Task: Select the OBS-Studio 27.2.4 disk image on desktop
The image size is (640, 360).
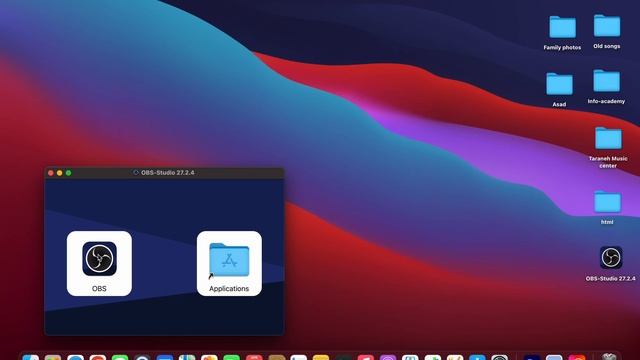Action: [611, 258]
